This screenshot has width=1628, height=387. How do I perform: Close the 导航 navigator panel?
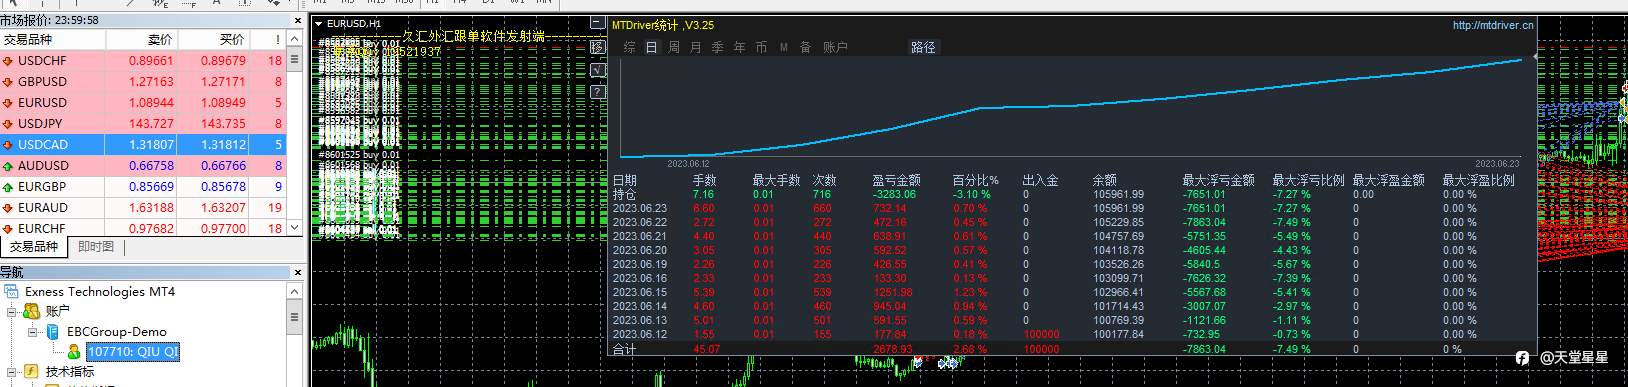coord(297,272)
